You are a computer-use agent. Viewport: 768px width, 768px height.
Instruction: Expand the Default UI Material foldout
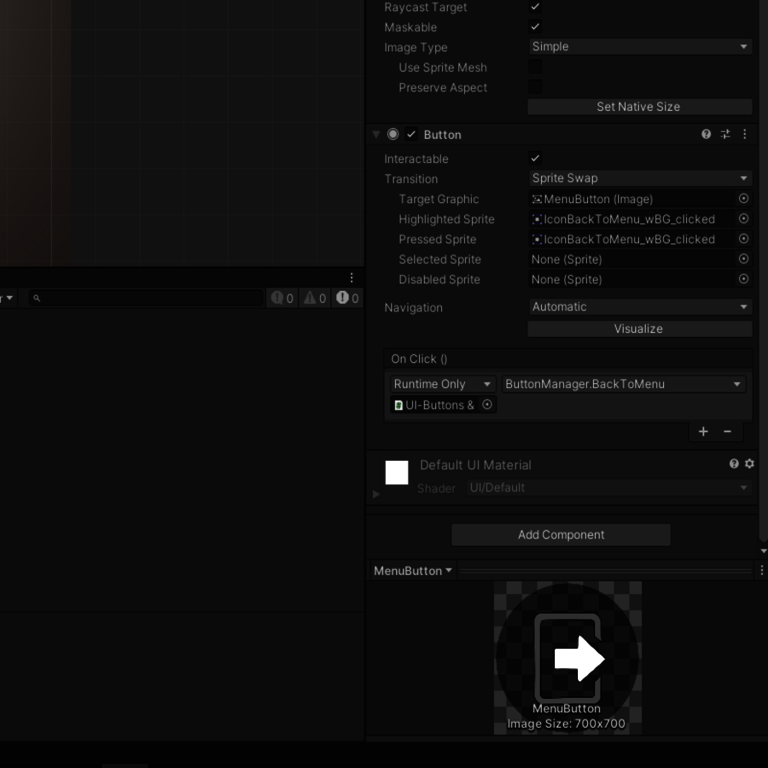pos(376,494)
